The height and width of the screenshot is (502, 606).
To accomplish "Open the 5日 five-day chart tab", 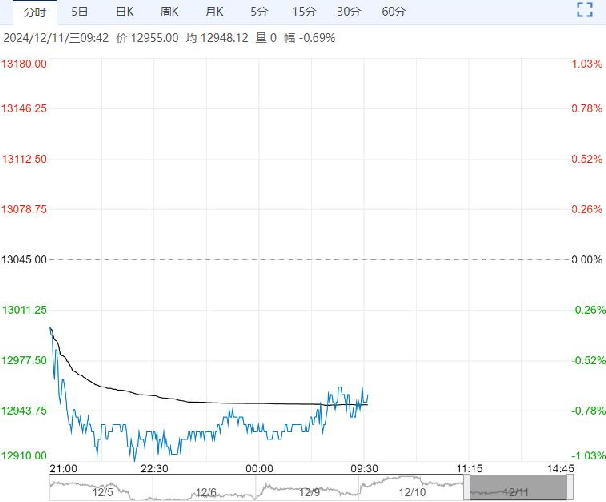I will pos(79,13).
